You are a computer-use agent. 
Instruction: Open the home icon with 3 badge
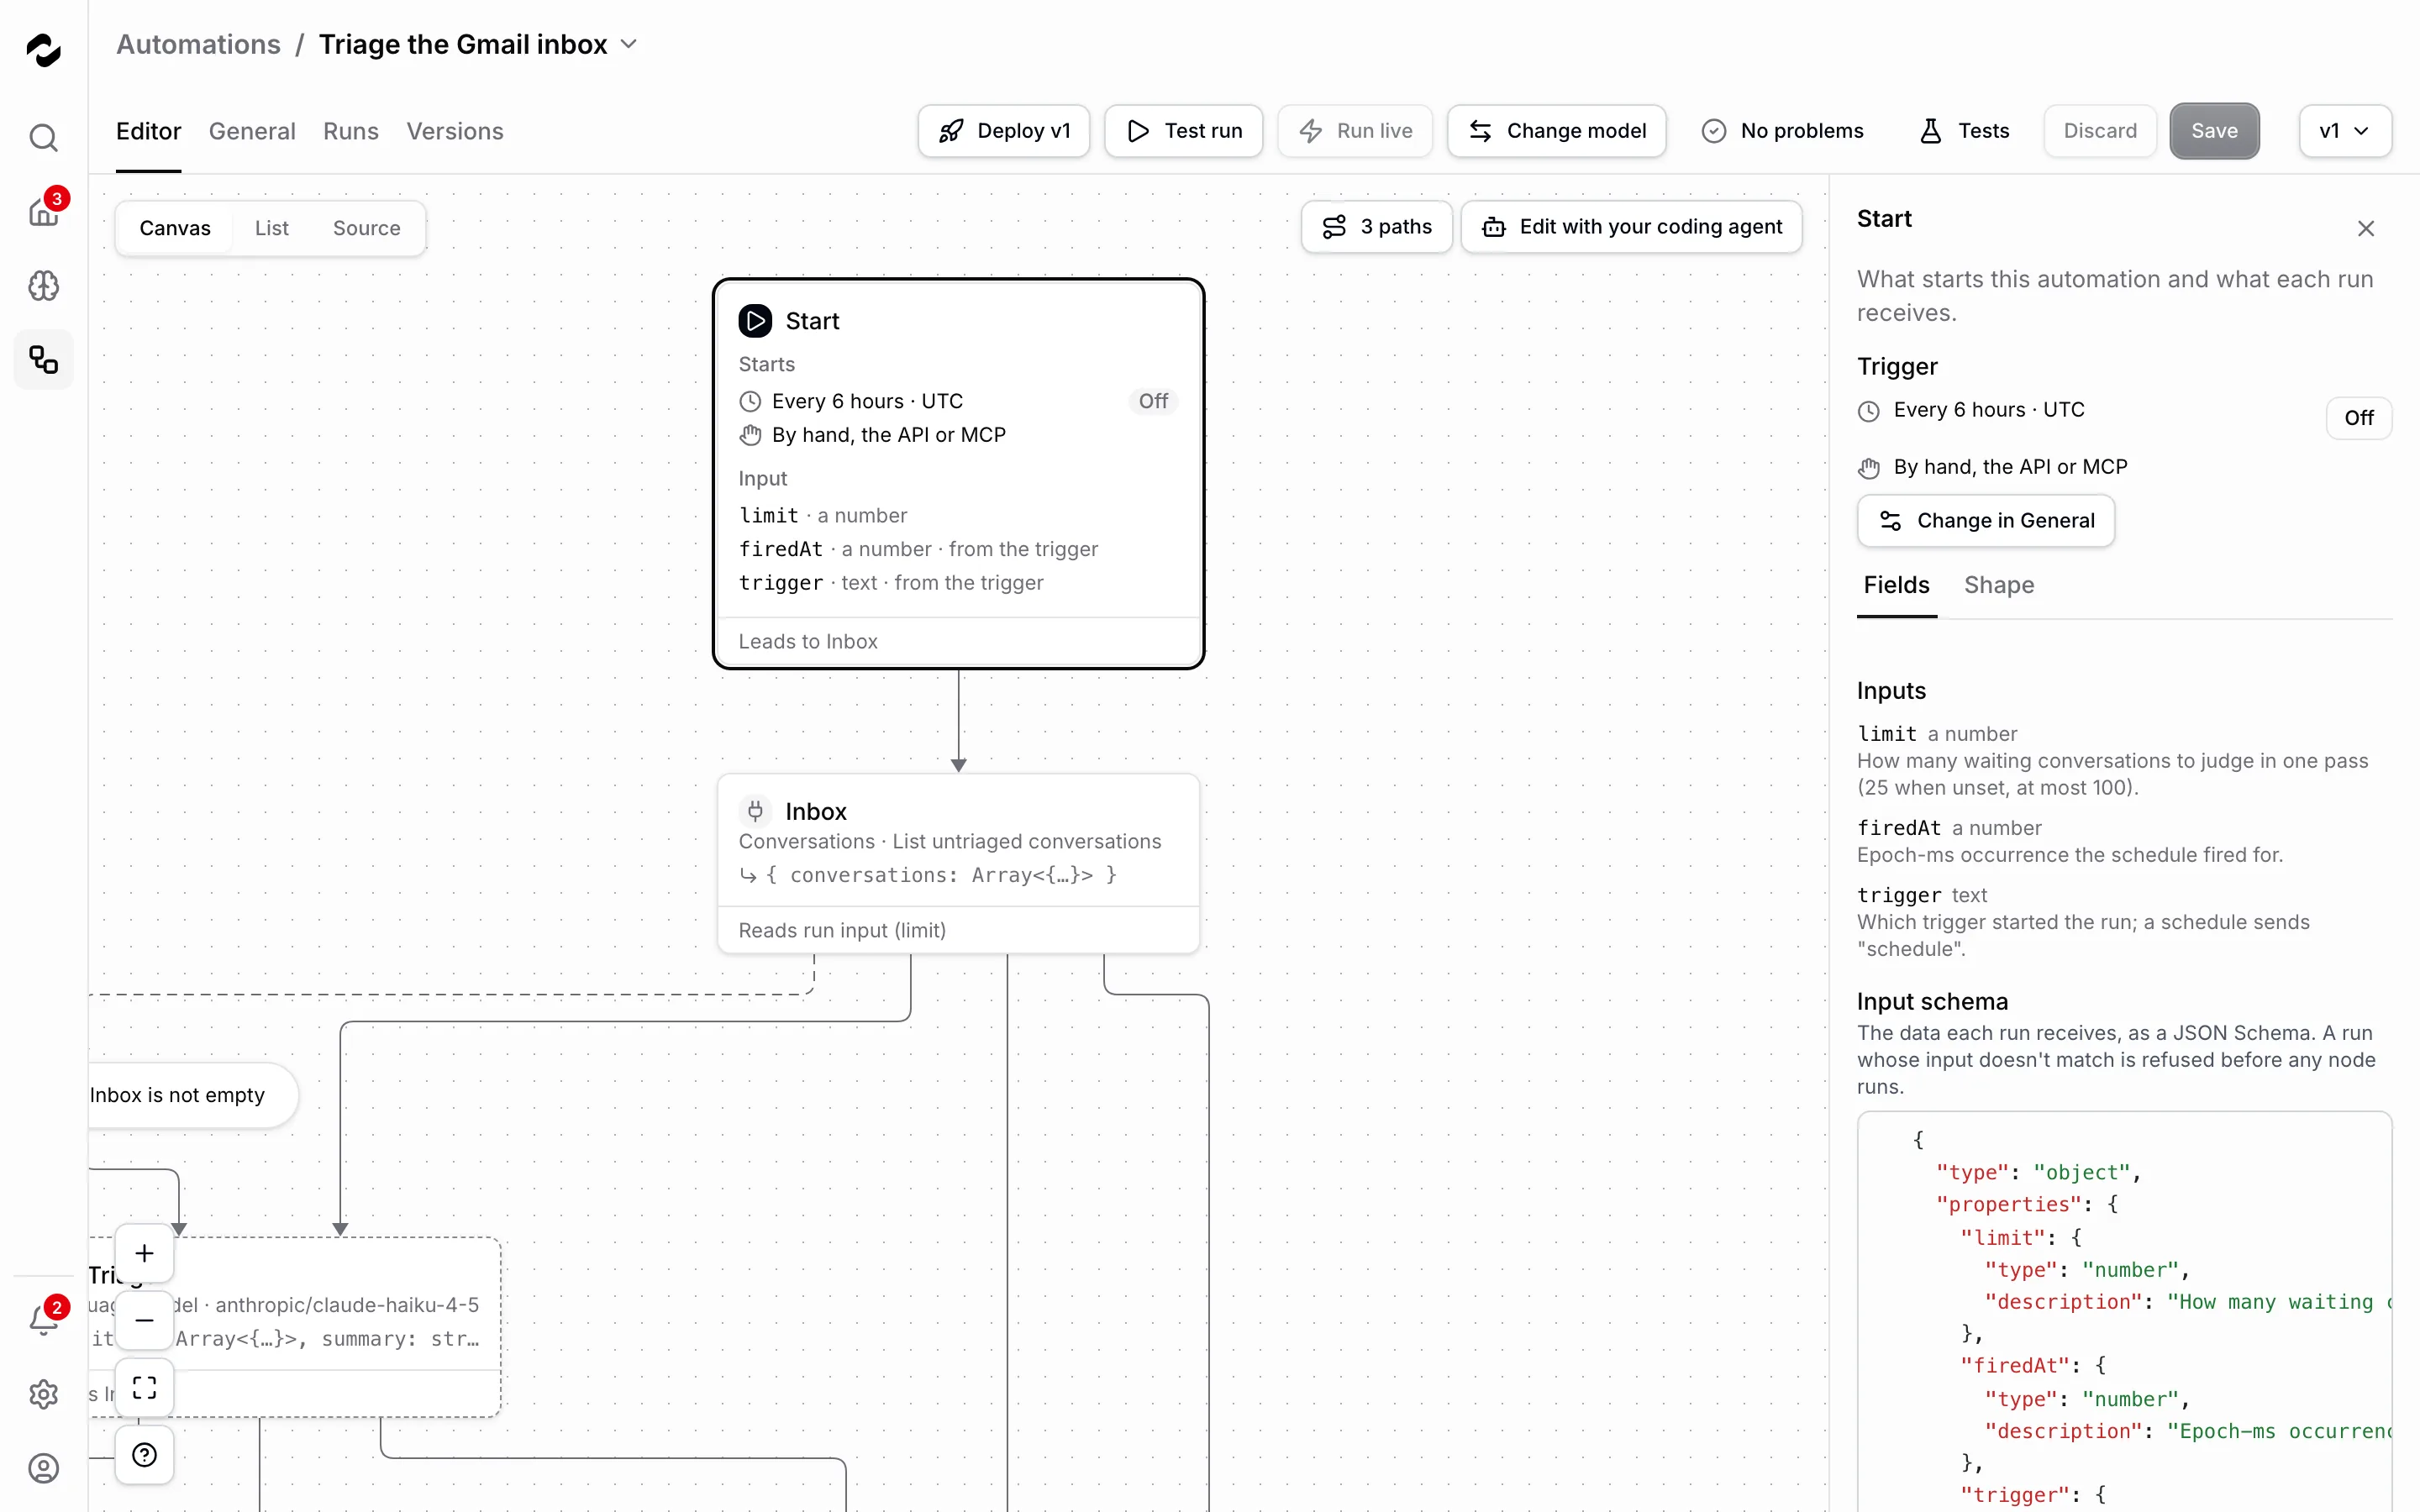(43, 211)
